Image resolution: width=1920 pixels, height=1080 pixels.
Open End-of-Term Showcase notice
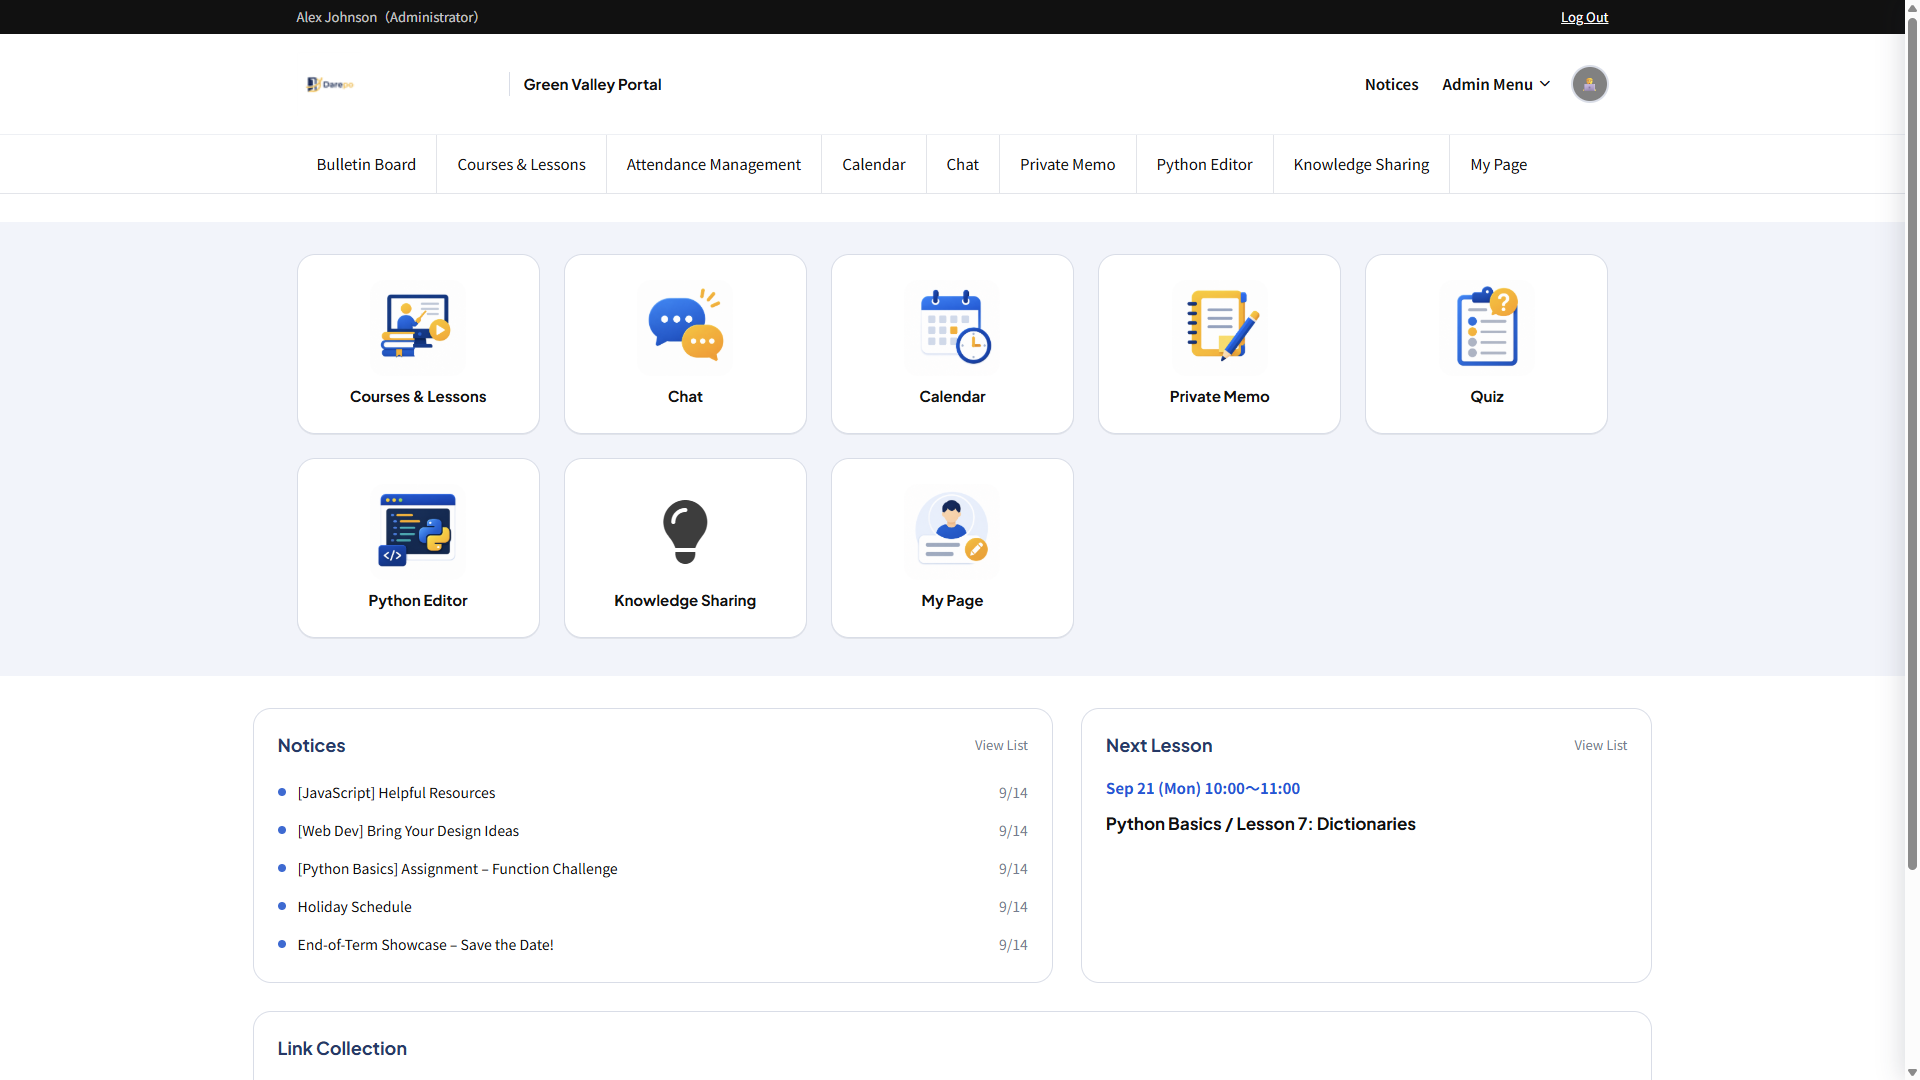426,945
